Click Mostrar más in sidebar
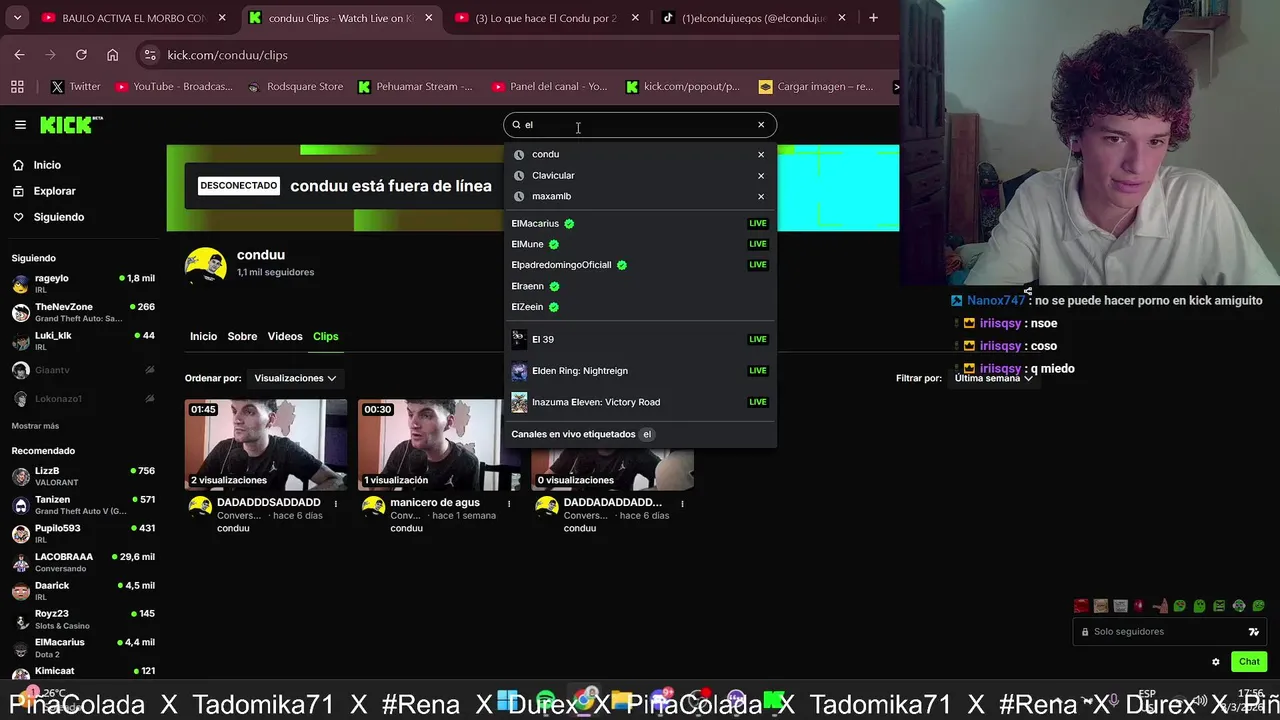 [35, 426]
